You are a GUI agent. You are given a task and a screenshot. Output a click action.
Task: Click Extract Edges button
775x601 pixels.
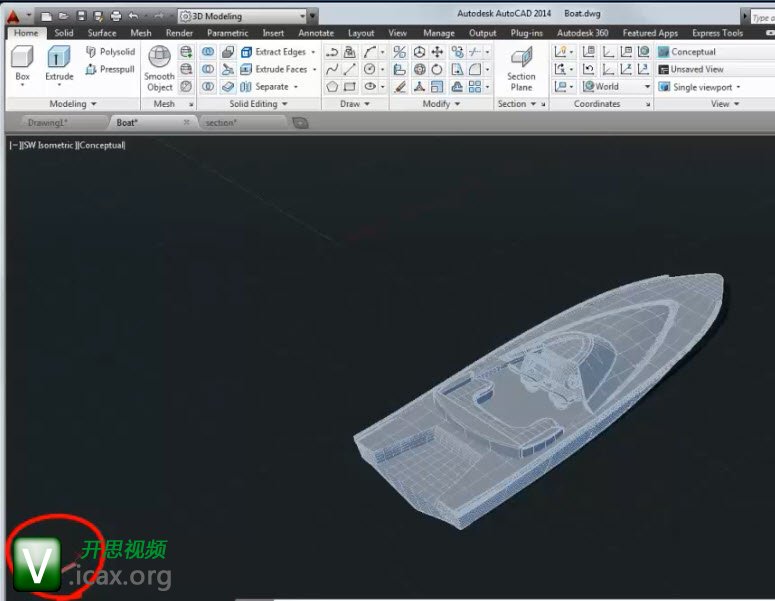279,52
